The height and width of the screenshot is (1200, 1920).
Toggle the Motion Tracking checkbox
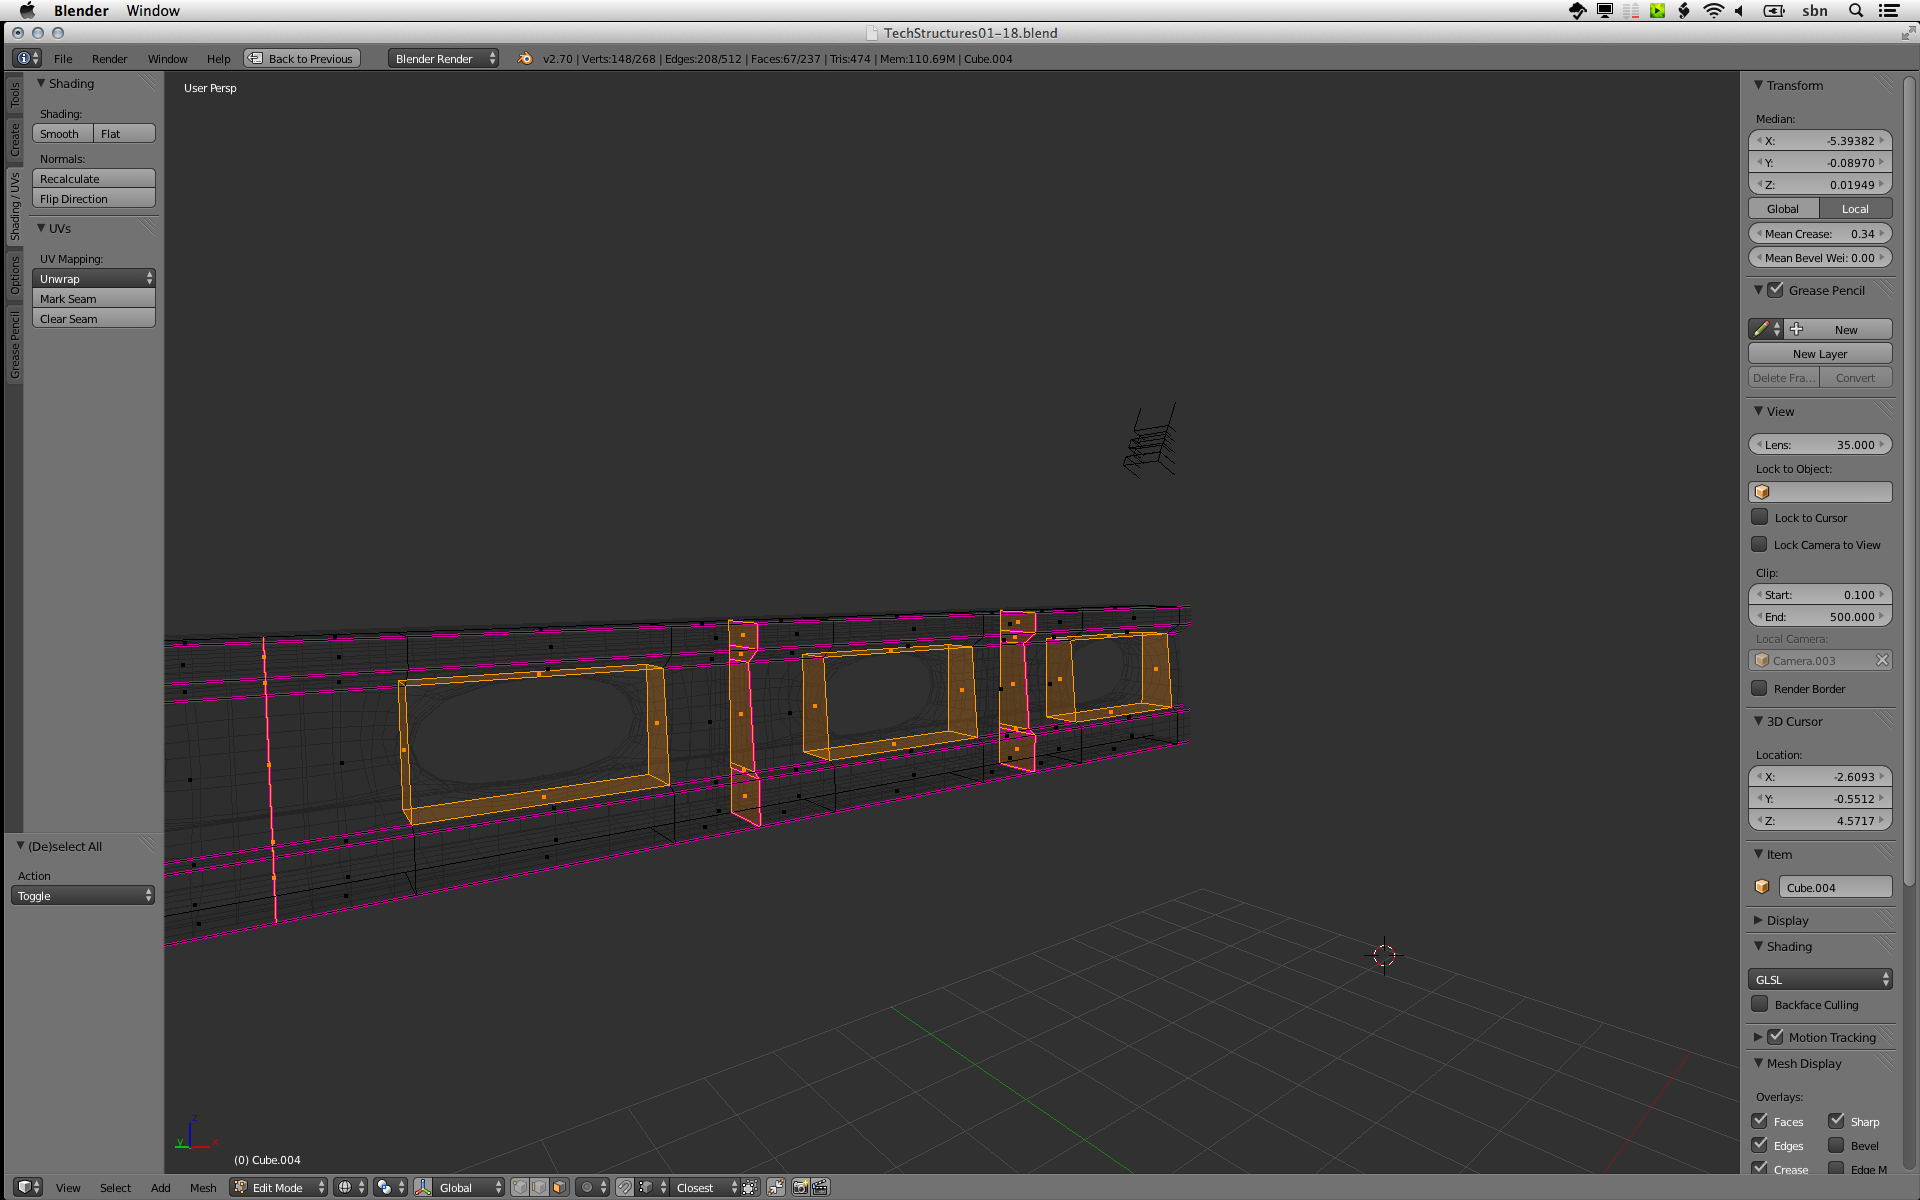click(x=1776, y=1037)
